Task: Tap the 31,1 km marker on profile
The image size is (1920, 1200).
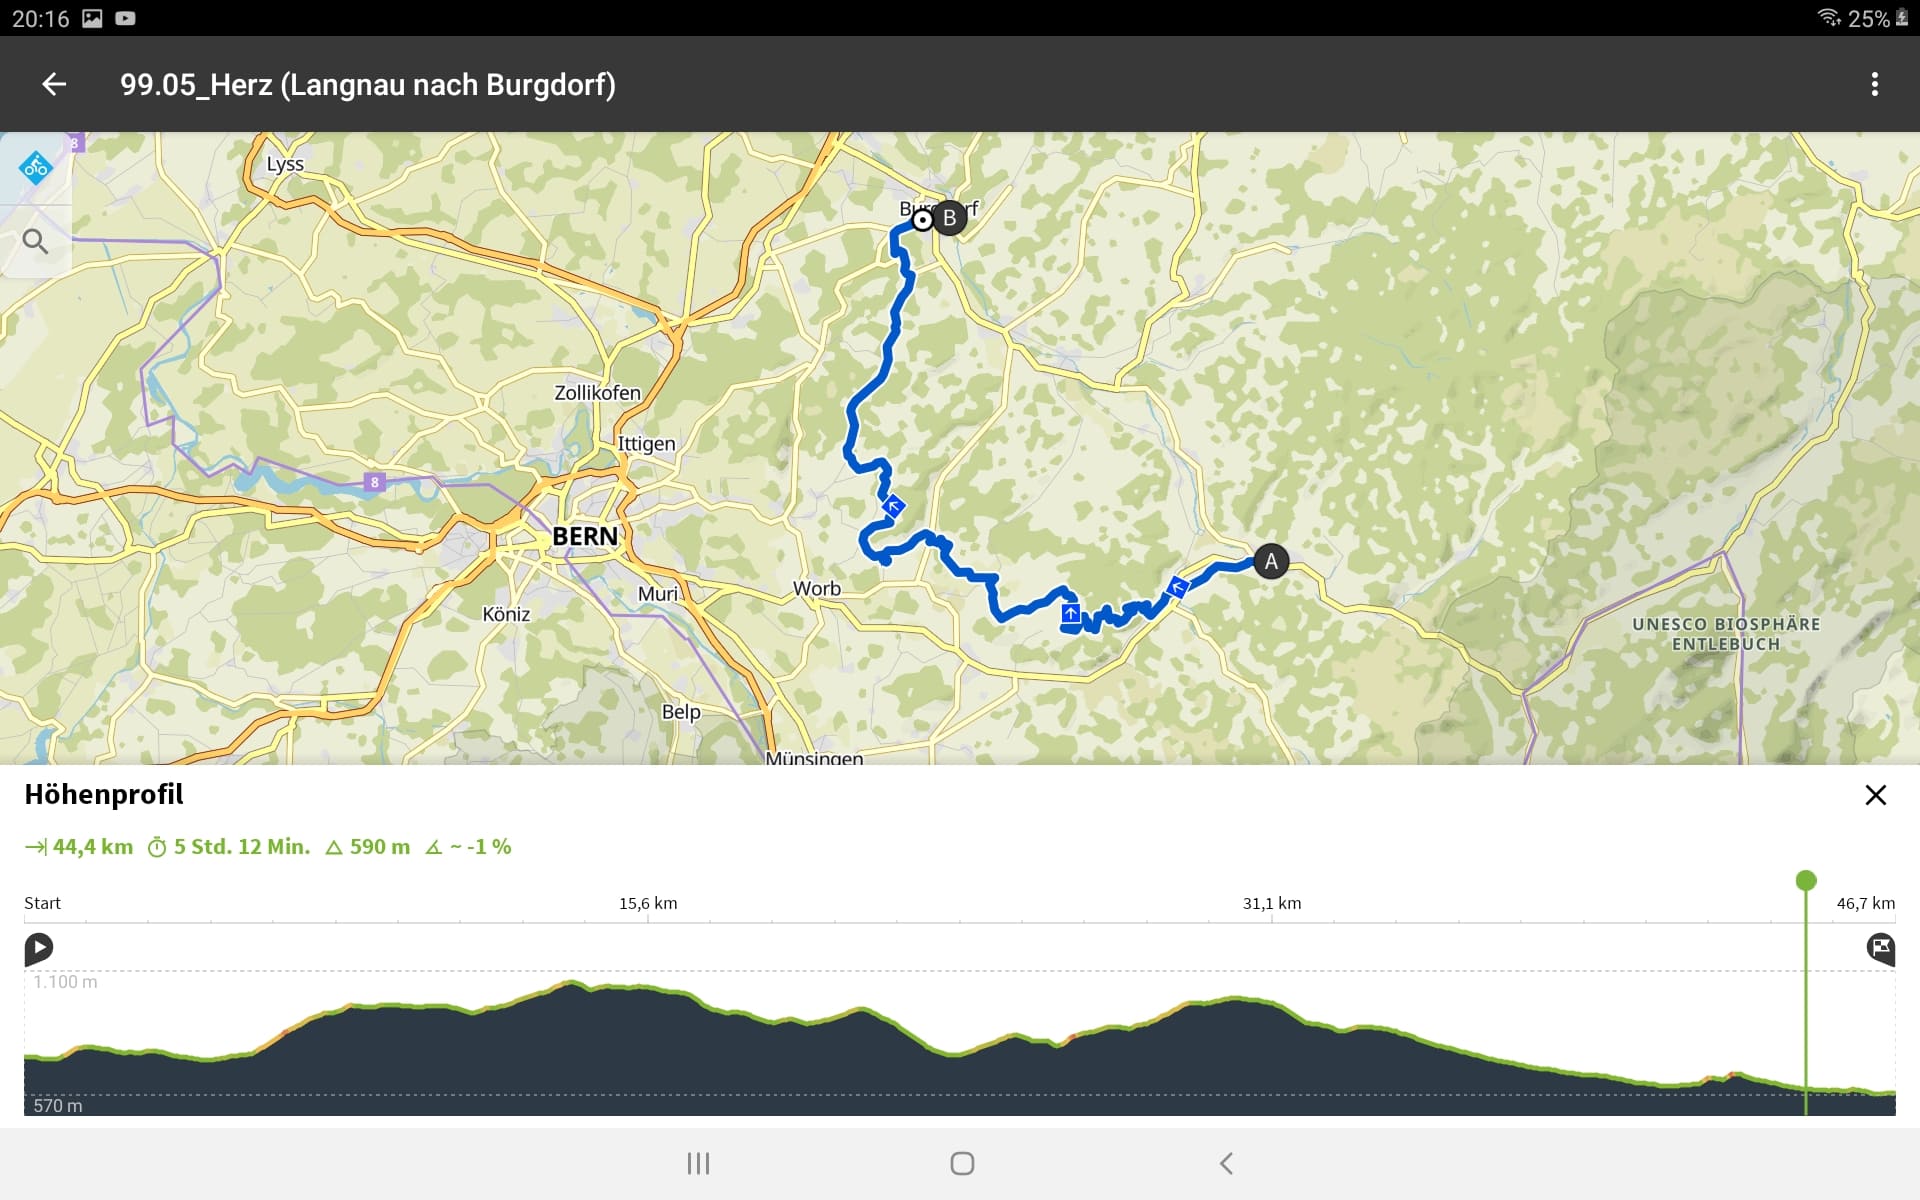Action: (x=1272, y=904)
